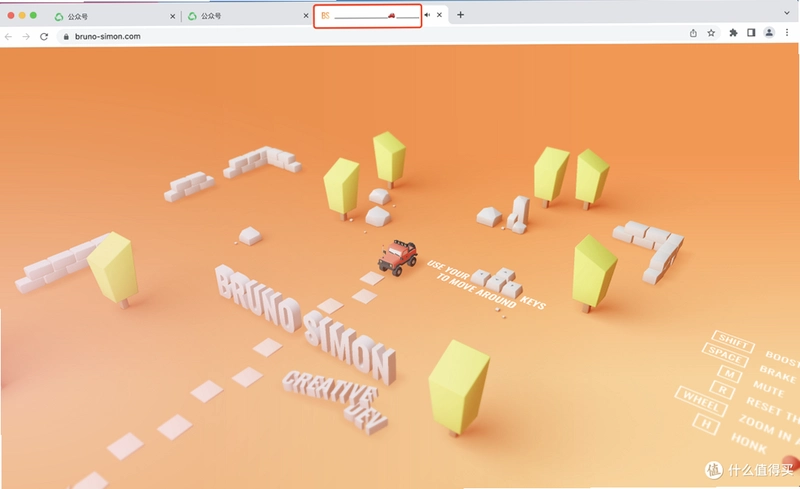Switch to the first 公众号 tab
800x489 pixels.
click(115, 16)
